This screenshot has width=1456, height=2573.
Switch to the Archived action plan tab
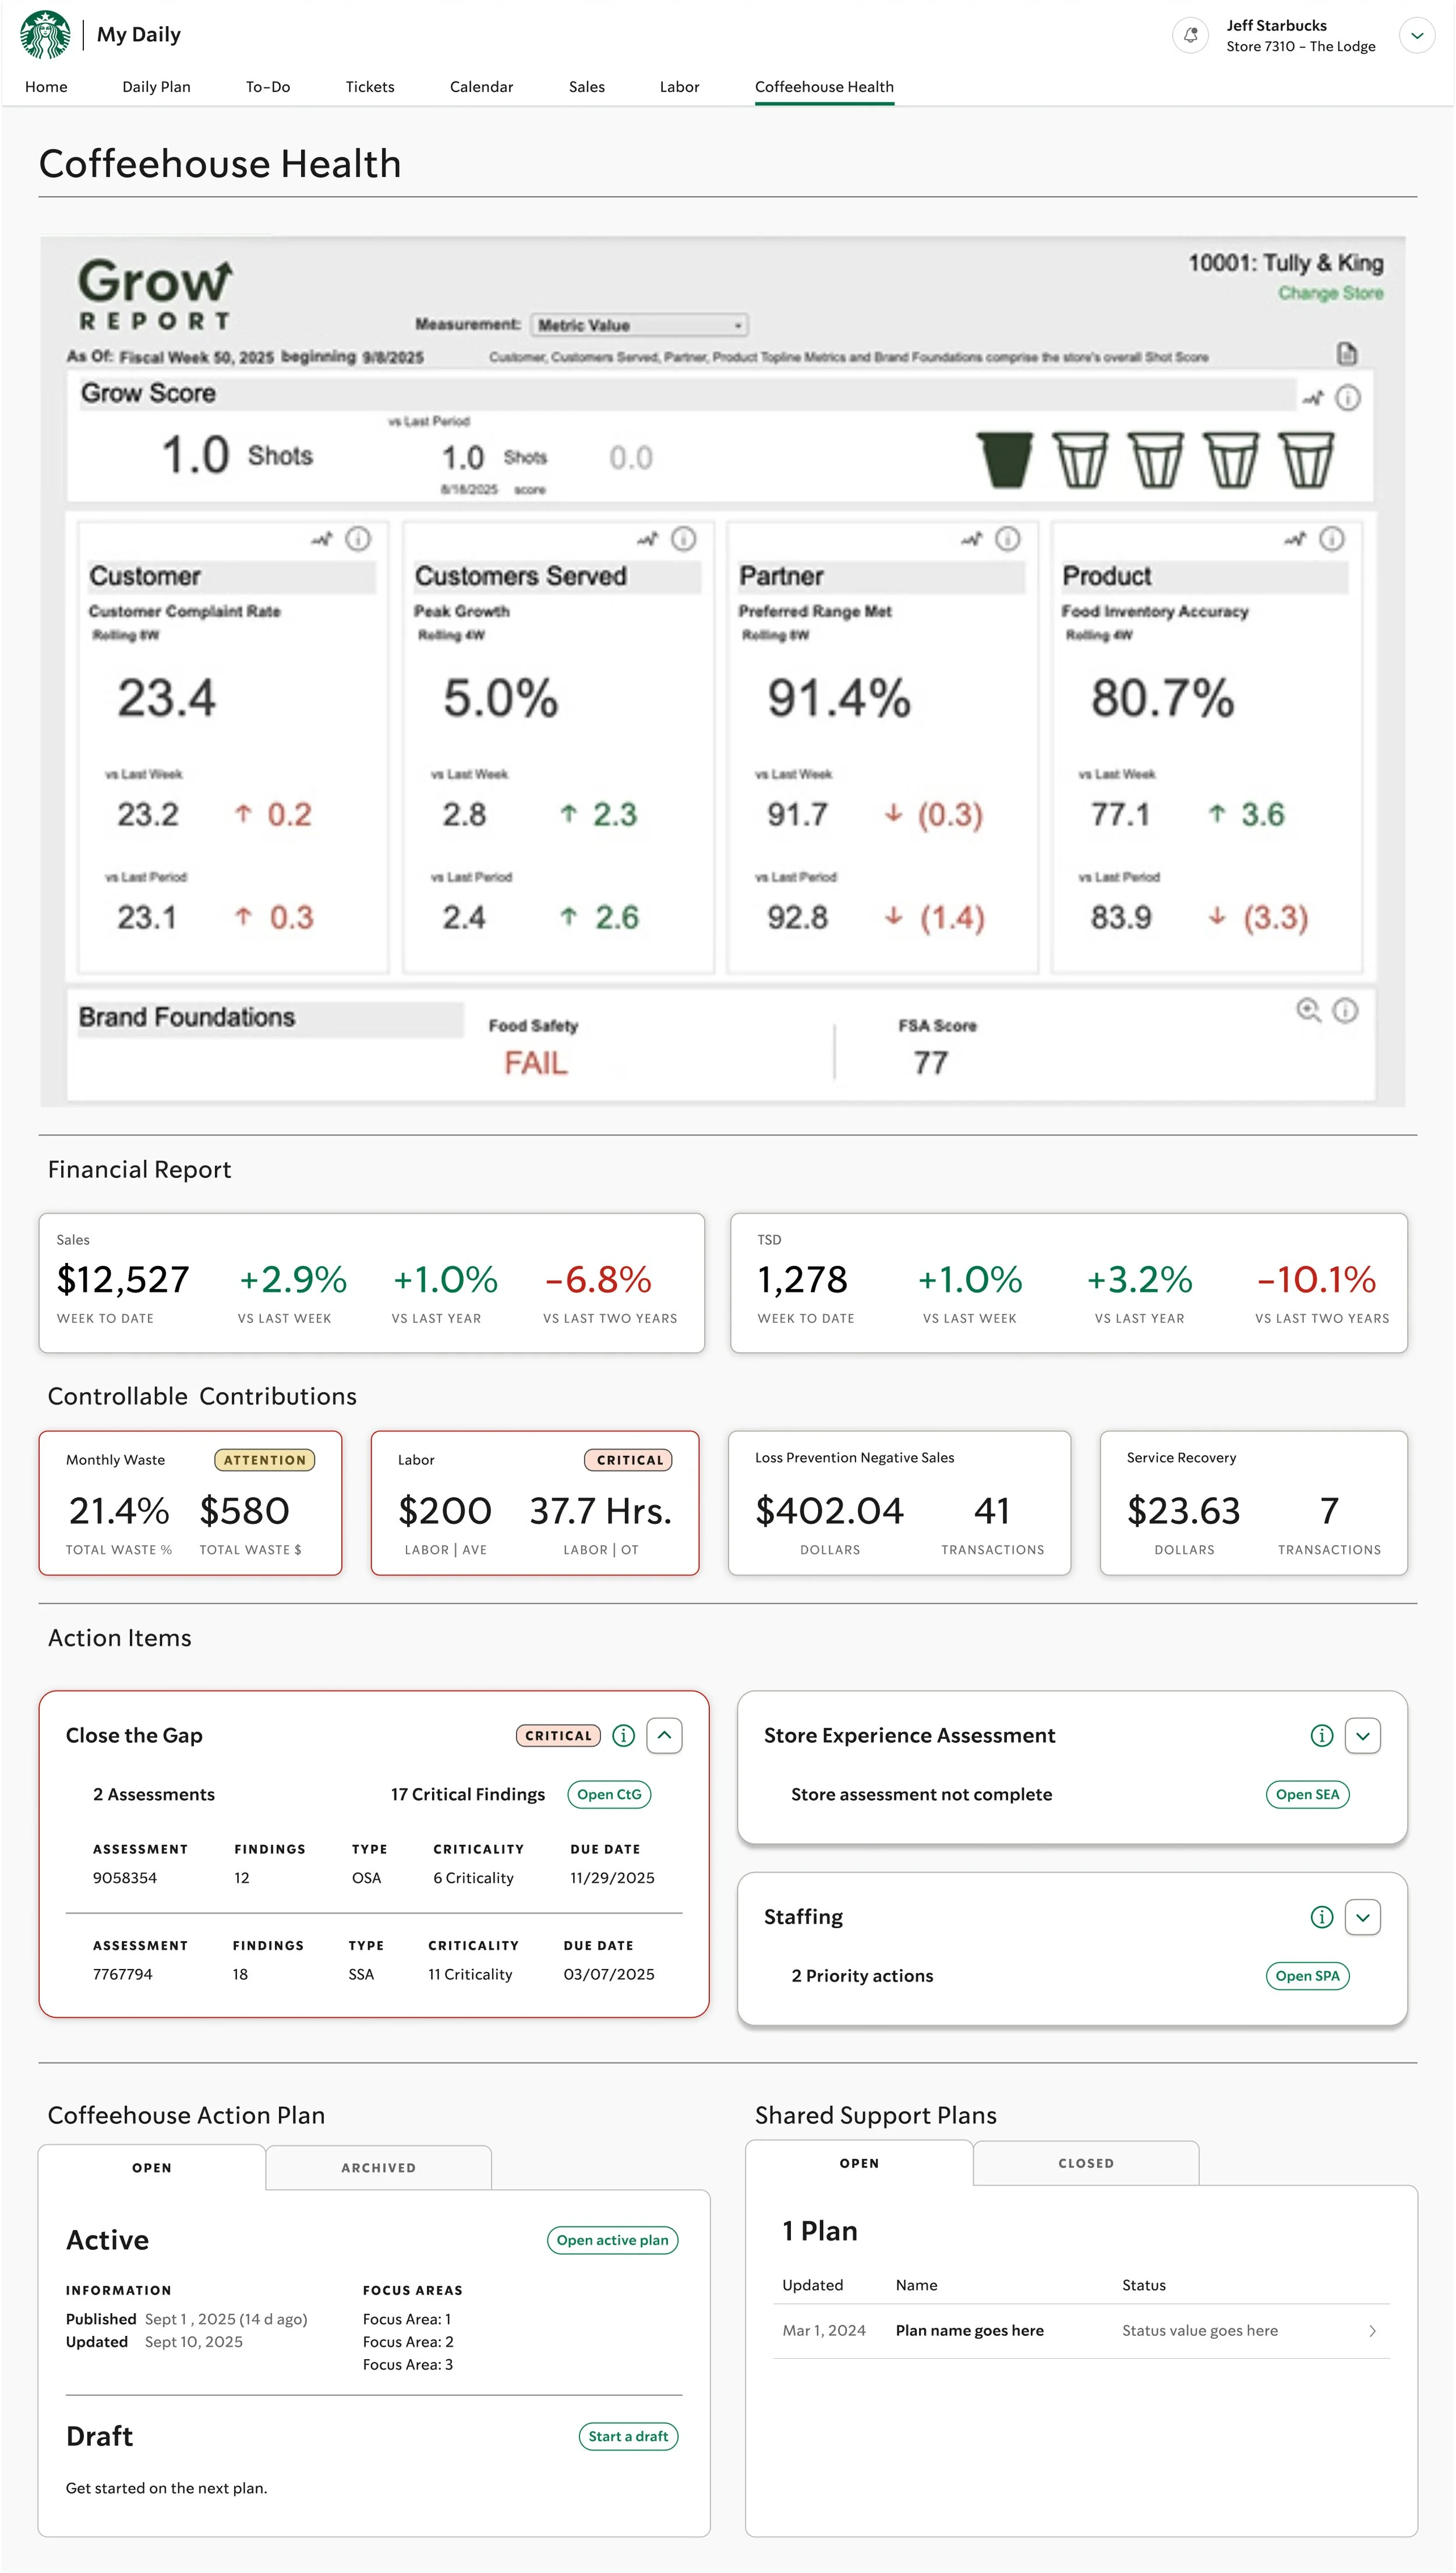click(378, 2167)
